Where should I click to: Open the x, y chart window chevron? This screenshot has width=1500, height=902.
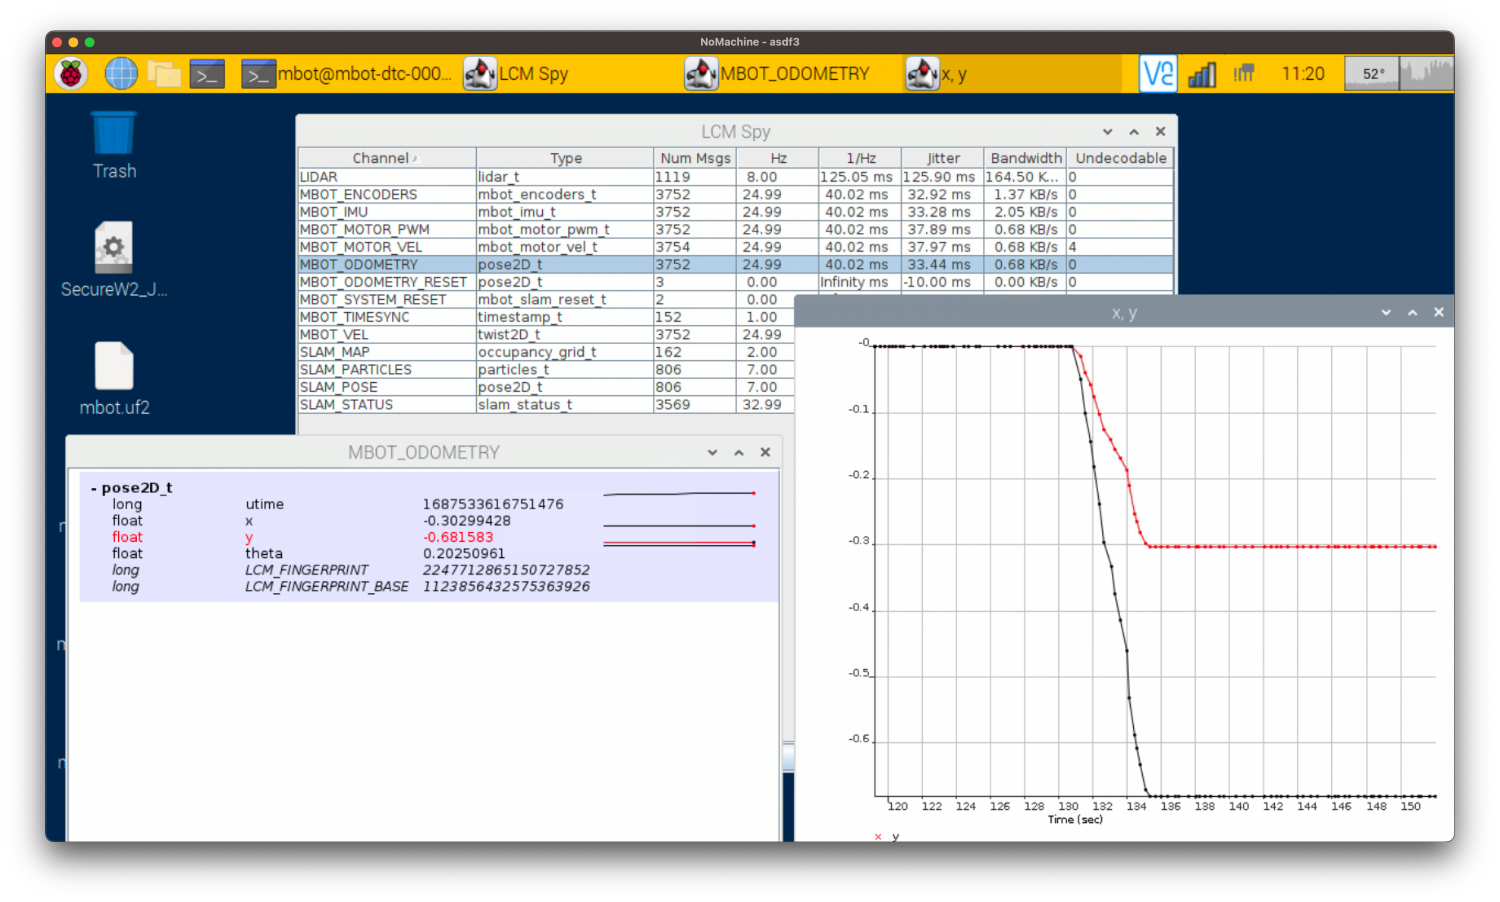[1386, 313]
